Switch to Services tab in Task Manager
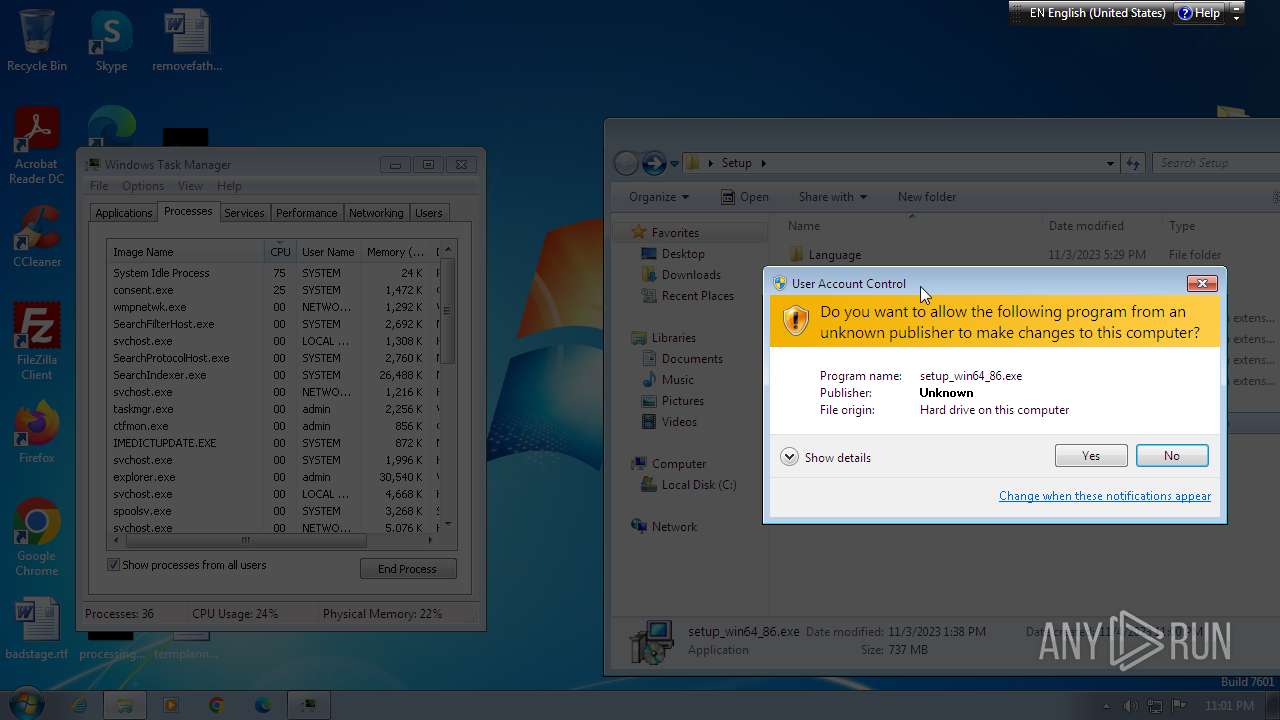 [x=244, y=213]
